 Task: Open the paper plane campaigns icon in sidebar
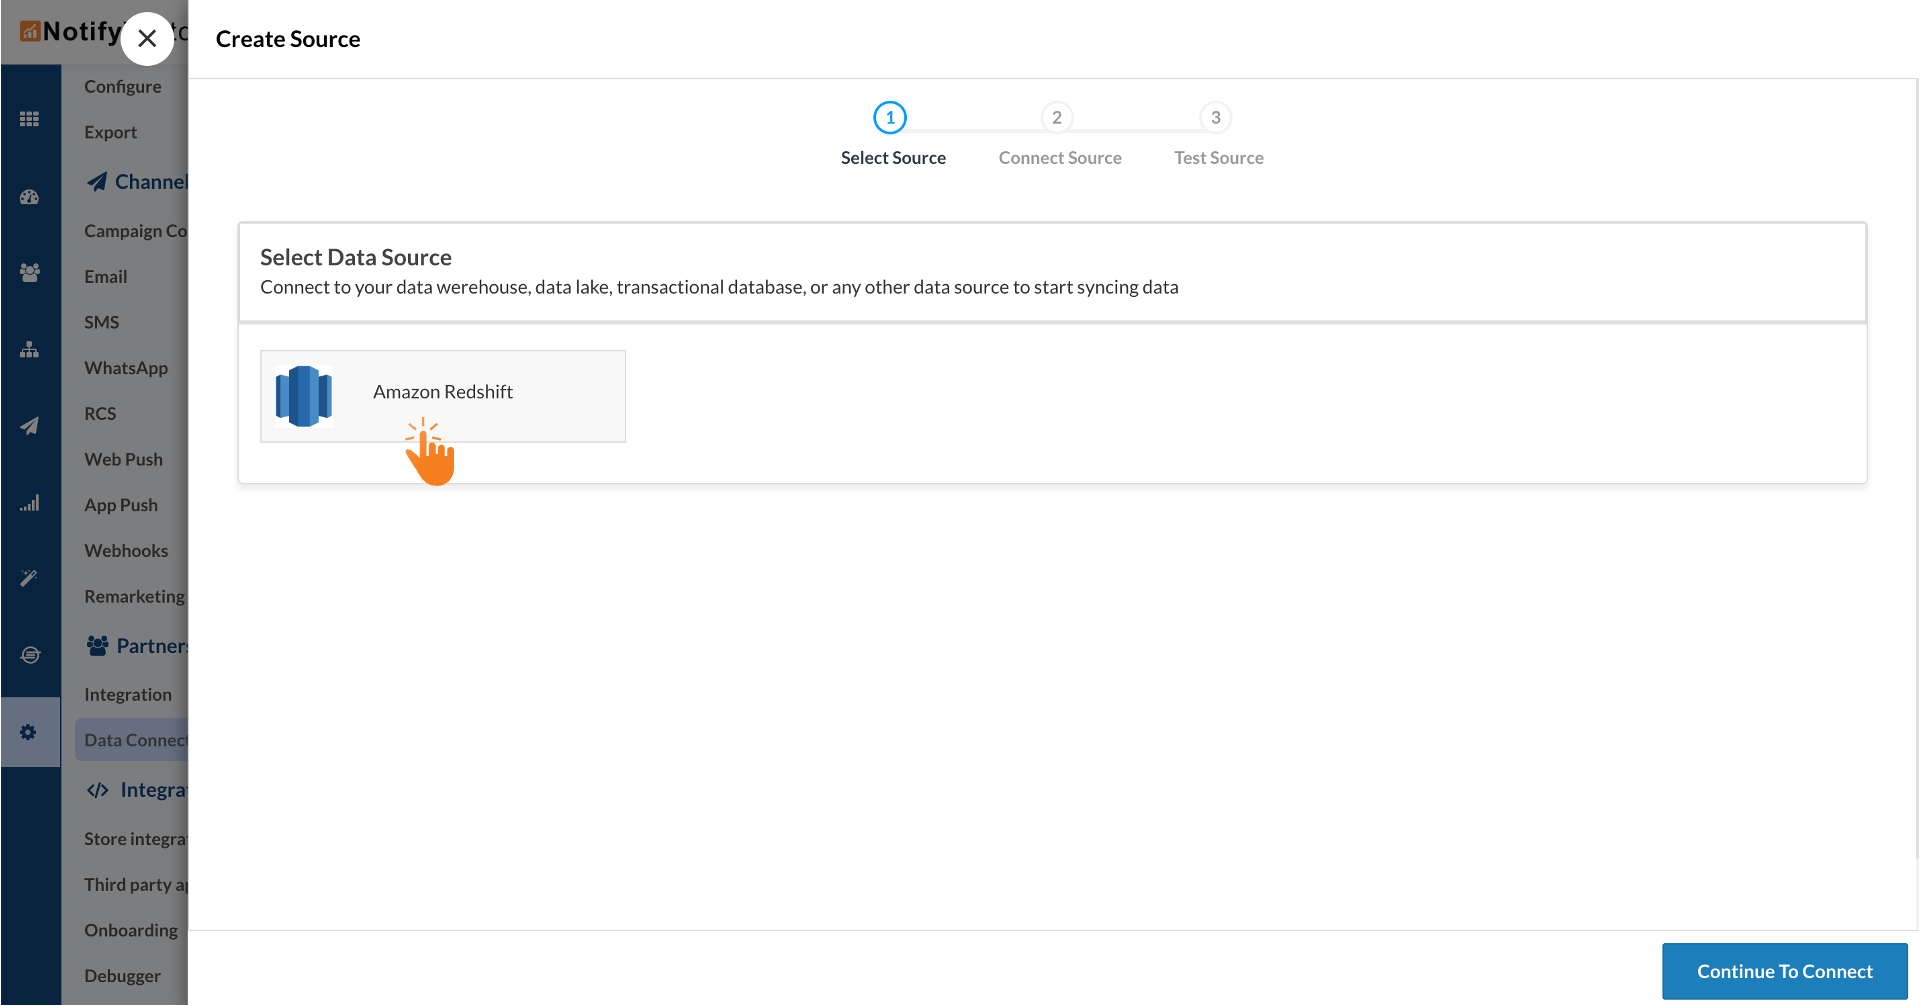30,426
